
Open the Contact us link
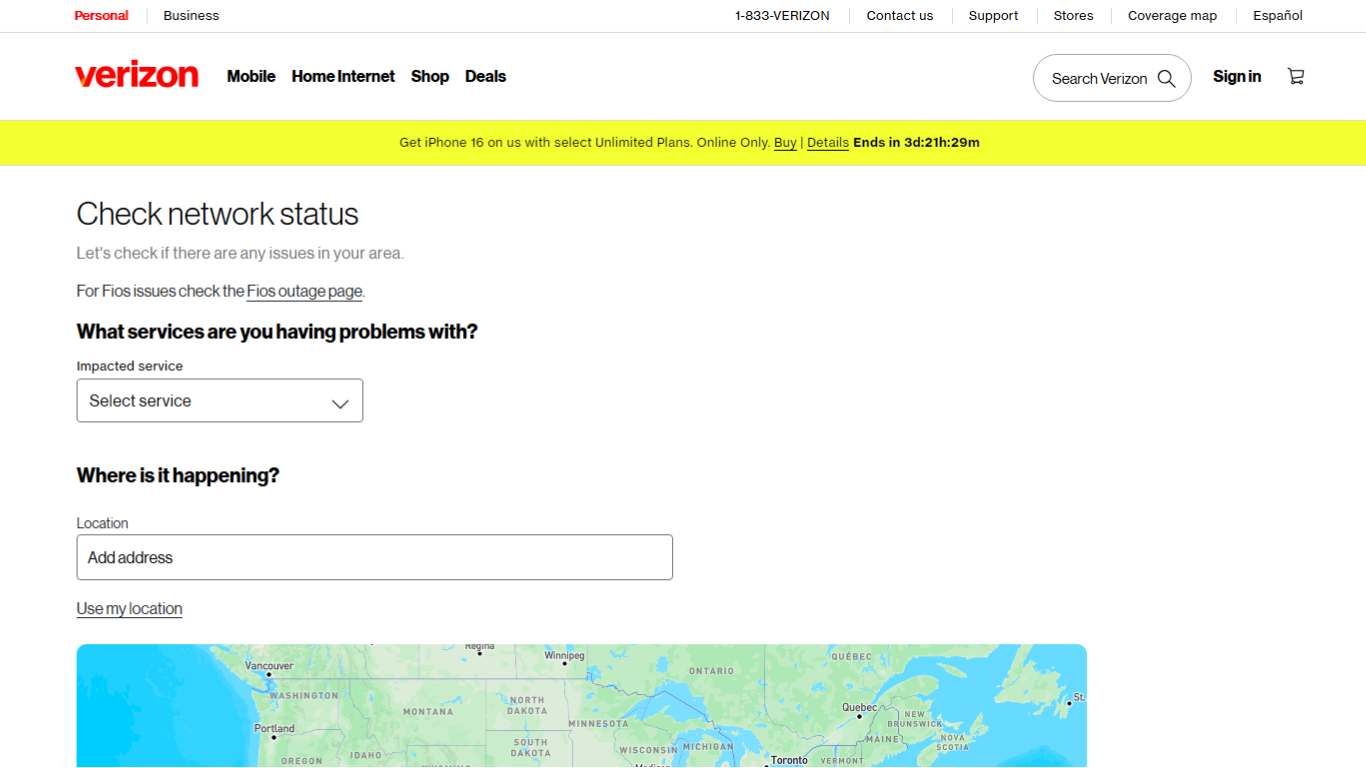900,15
